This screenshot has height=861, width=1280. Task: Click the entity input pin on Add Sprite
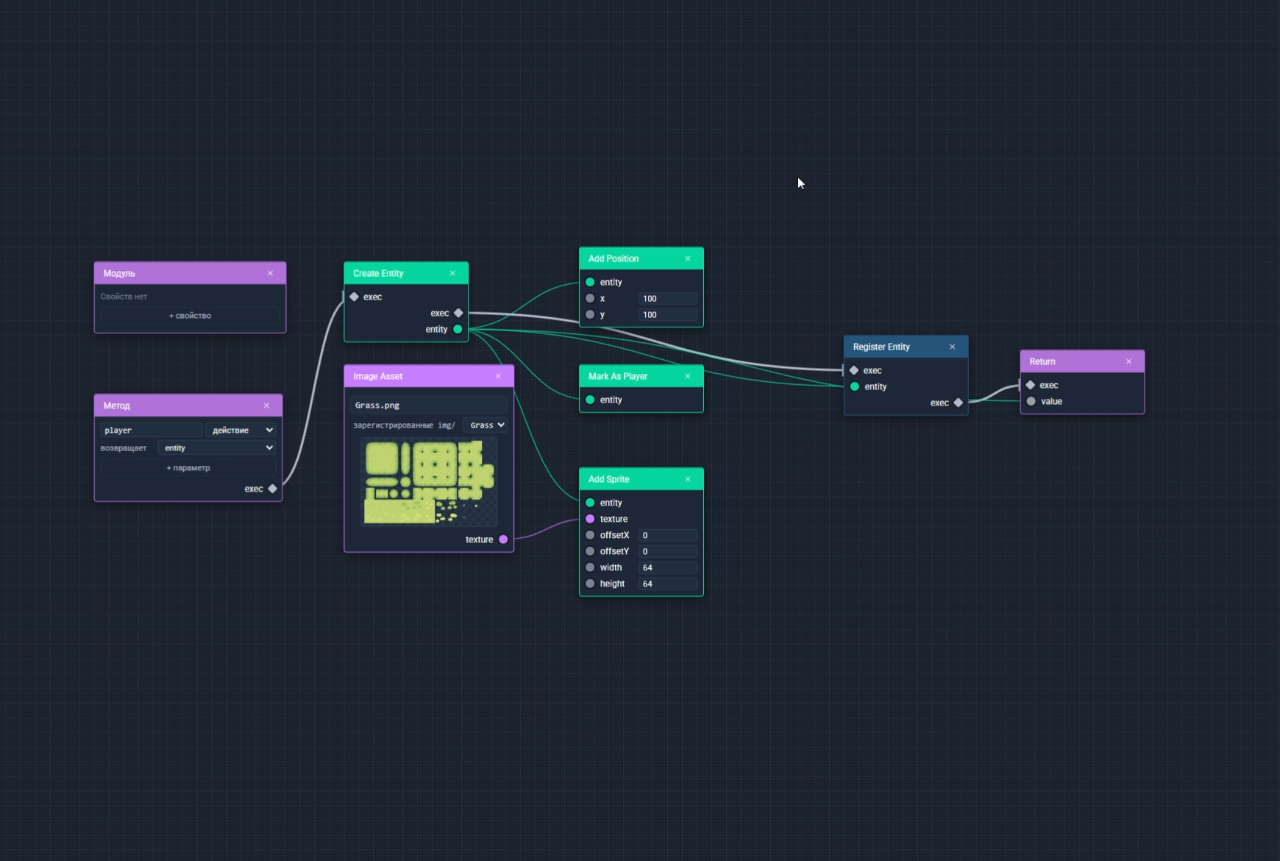590,503
